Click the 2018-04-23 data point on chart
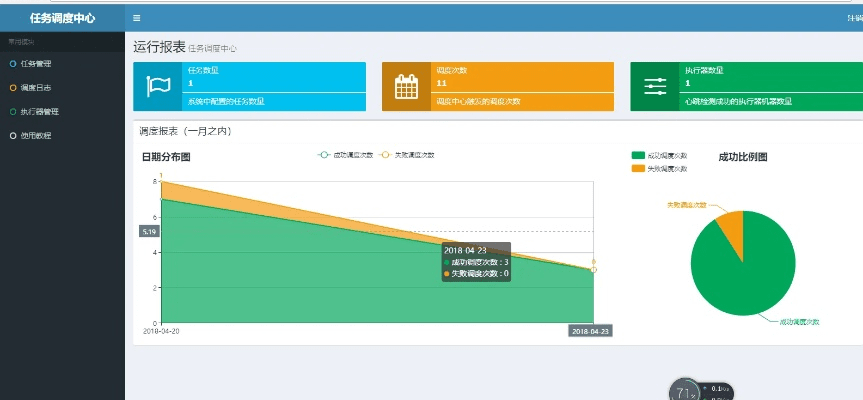This screenshot has width=863, height=400. (593, 269)
